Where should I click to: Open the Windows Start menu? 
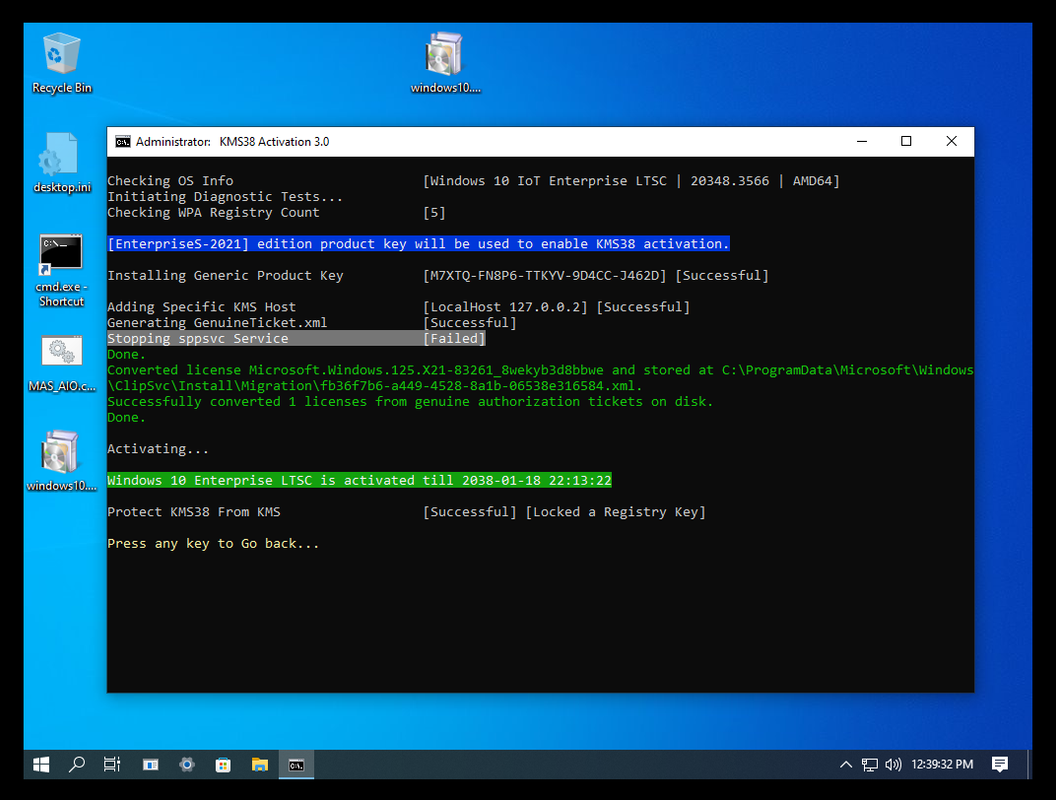pyautogui.click(x=41, y=764)
